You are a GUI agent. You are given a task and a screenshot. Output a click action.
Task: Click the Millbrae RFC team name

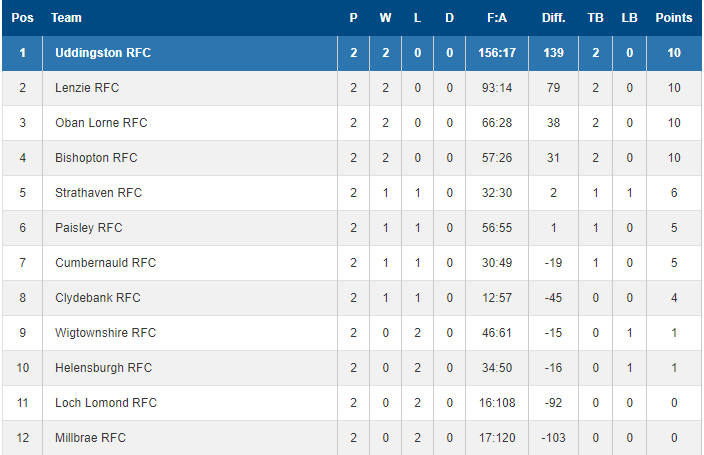tap(90, 438)
